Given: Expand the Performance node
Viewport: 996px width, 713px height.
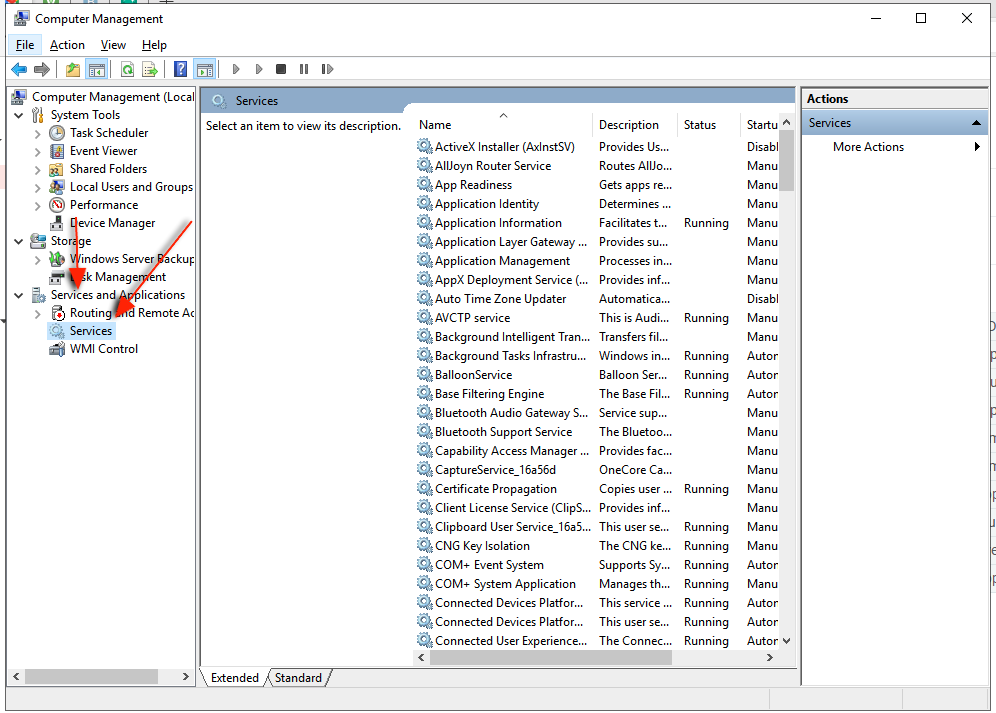Looking at the screenshot, I should 37,205.
